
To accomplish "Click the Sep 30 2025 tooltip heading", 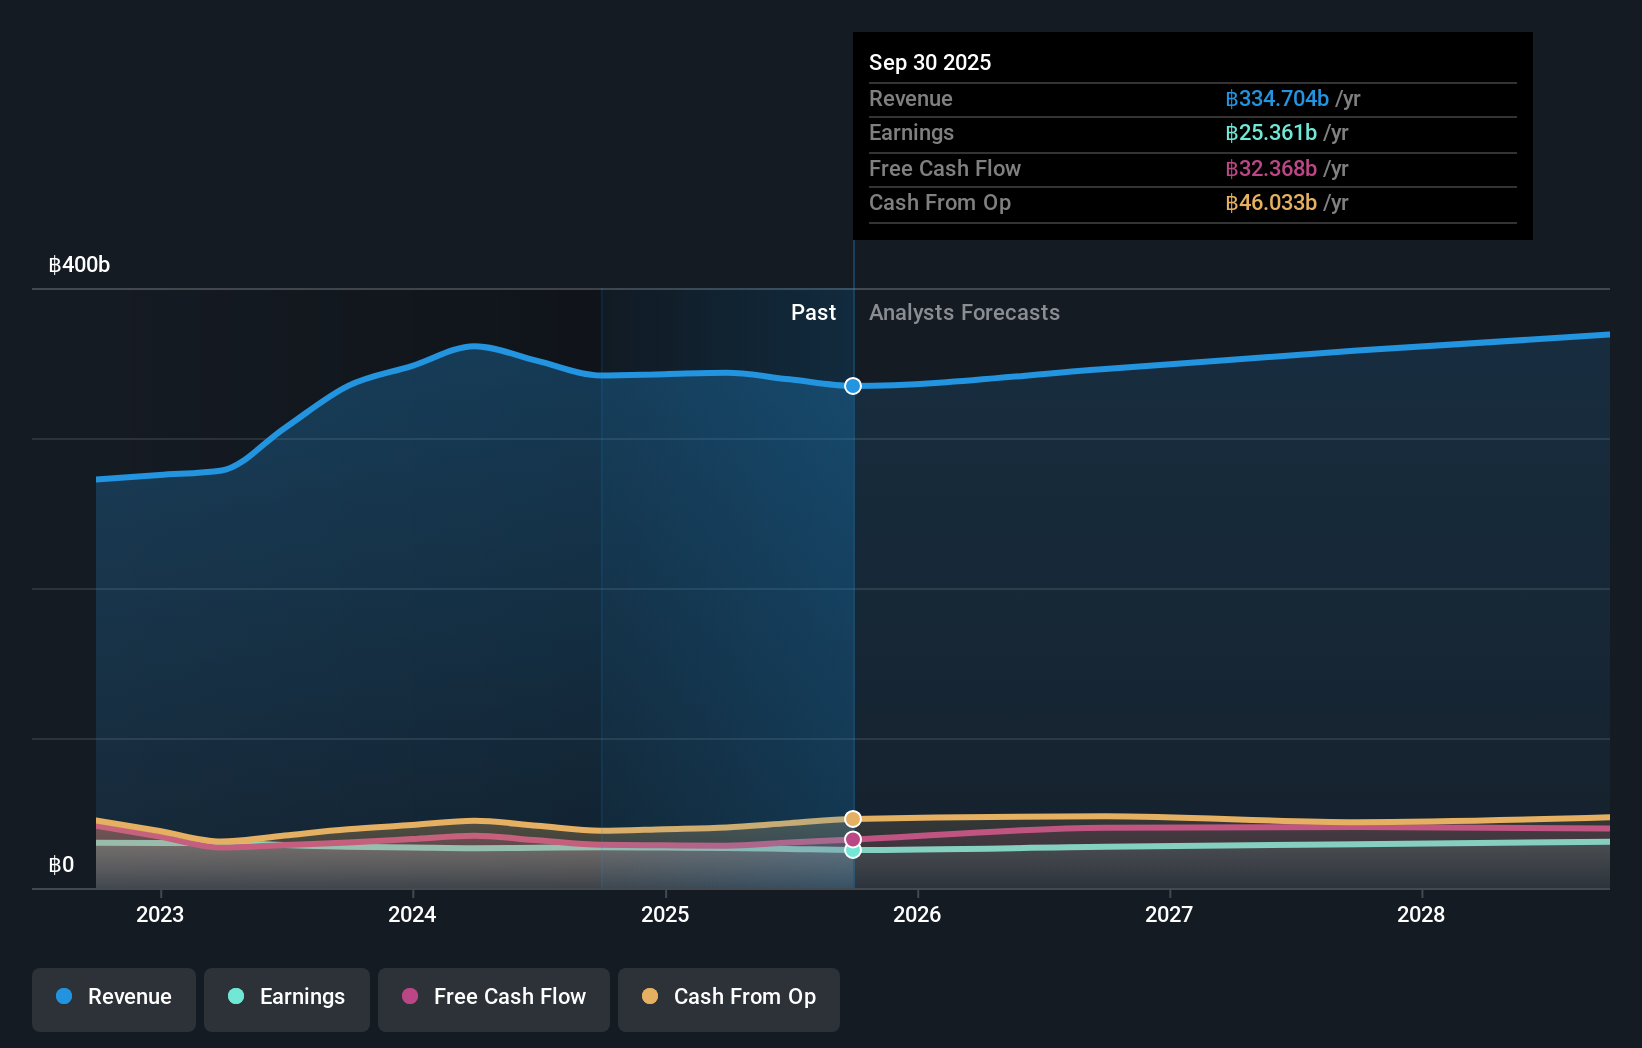I will tap(930, 62).
